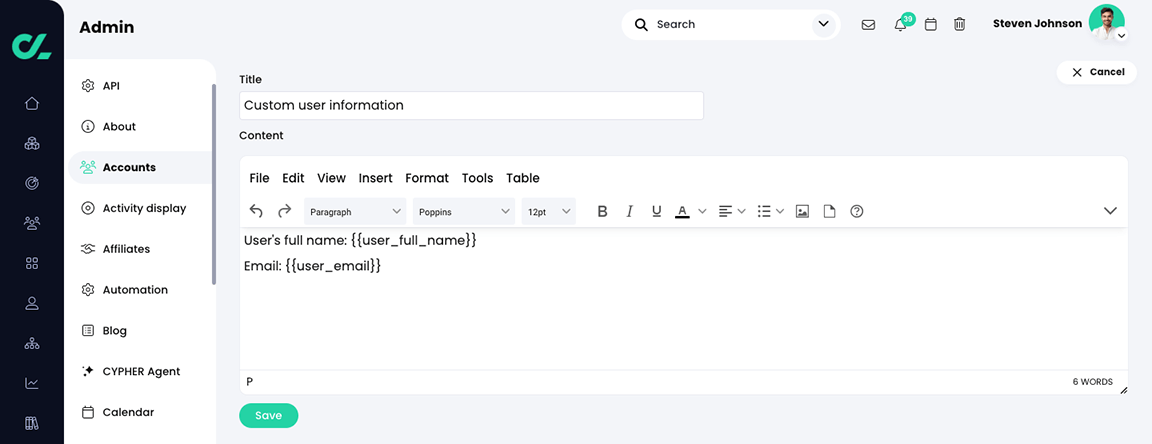Screen dimensions: 1152x444
Task: Insert an image via toolbar icon
Action: coord(802,212)
